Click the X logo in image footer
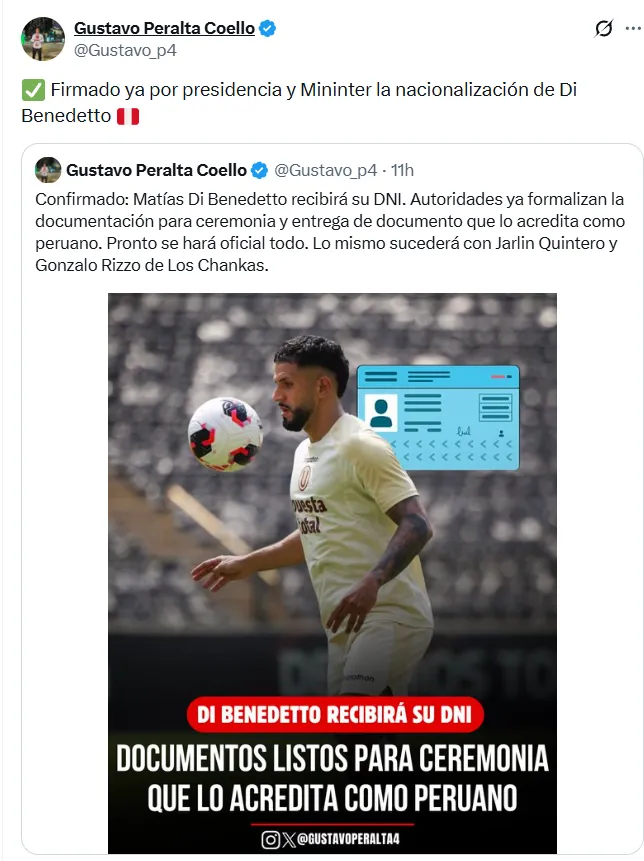The height and width of the screenshot is (861, 644). tap(288, 840)
